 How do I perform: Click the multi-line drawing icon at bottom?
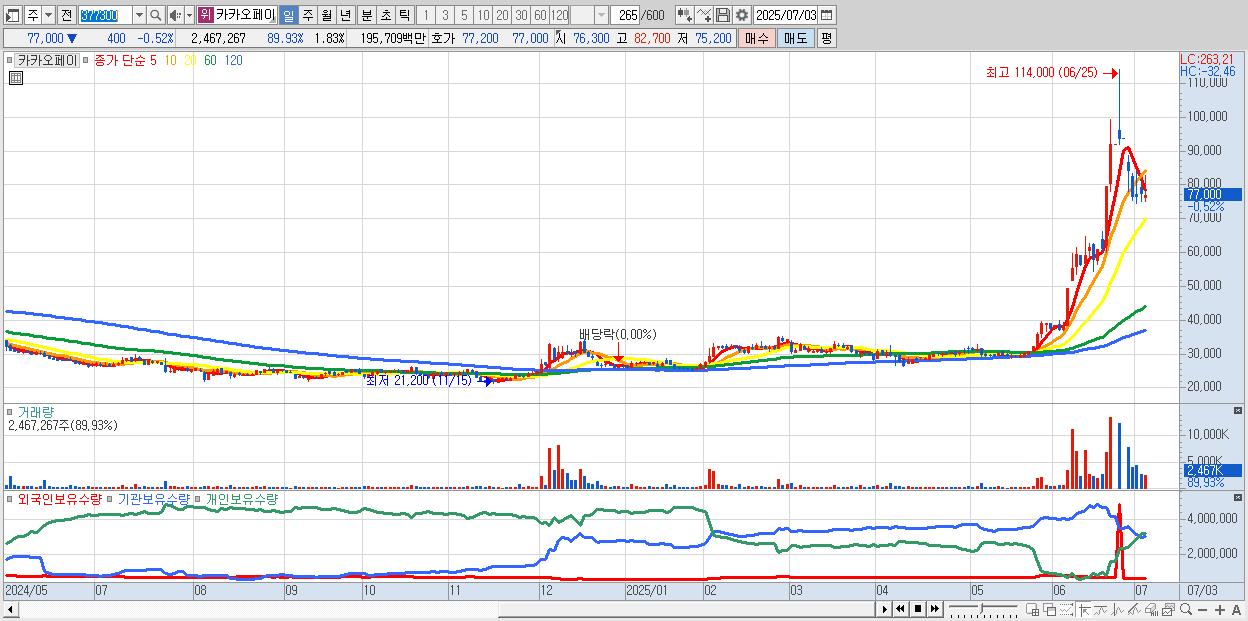1134,609
